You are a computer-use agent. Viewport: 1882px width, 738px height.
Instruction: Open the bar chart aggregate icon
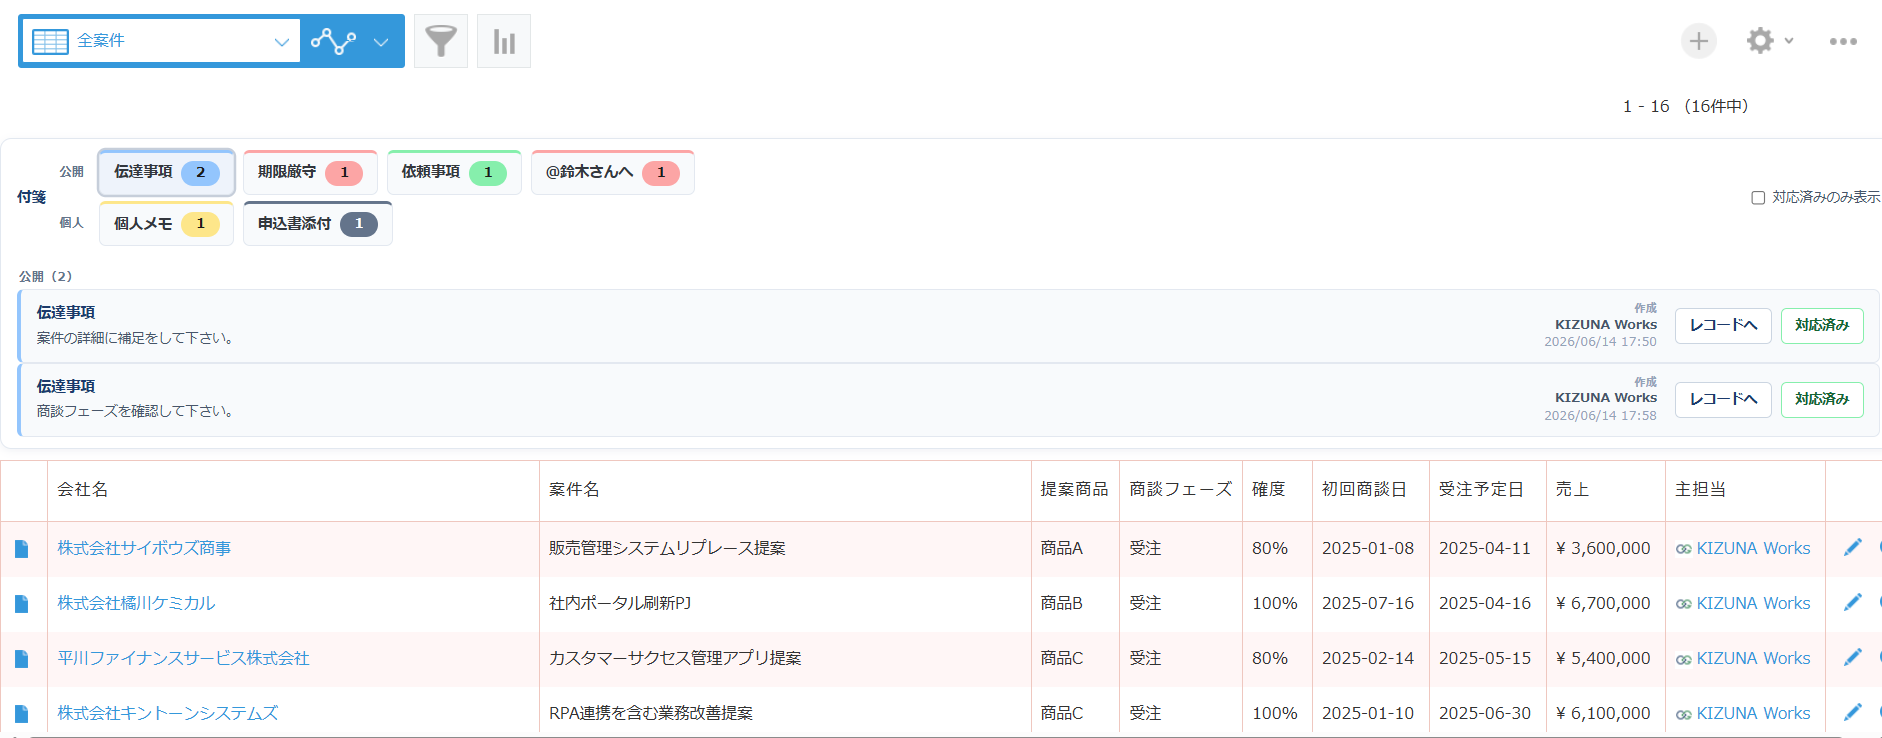[504, 41]
